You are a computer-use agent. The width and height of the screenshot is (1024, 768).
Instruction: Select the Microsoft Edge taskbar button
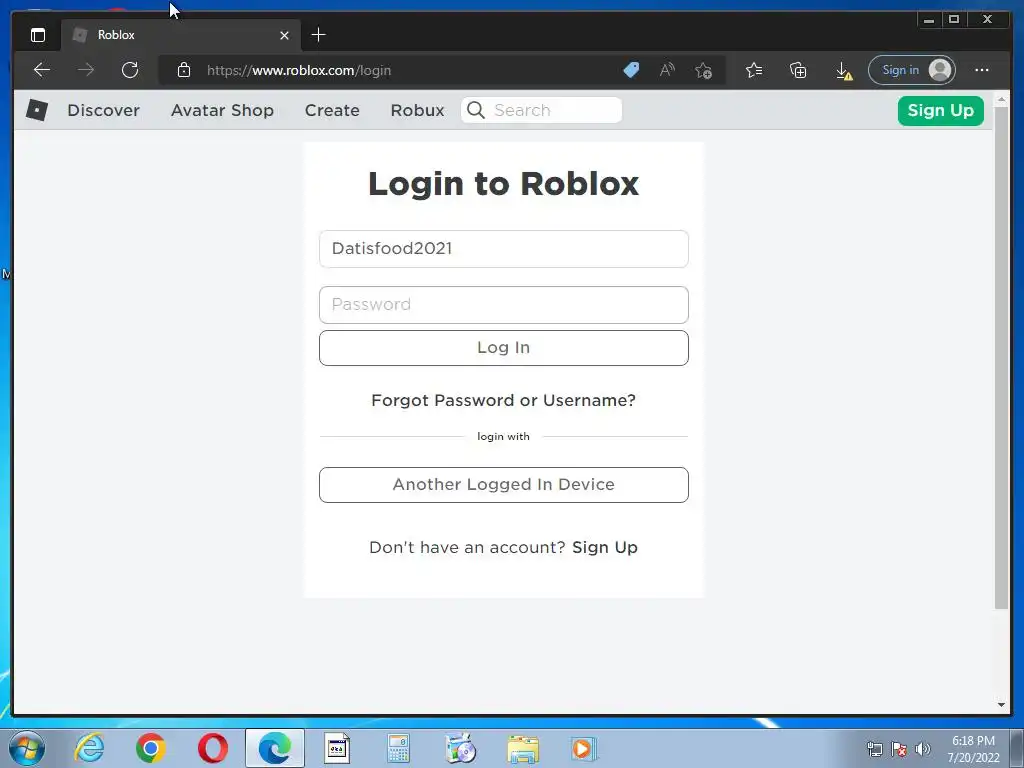pos(275,748)
